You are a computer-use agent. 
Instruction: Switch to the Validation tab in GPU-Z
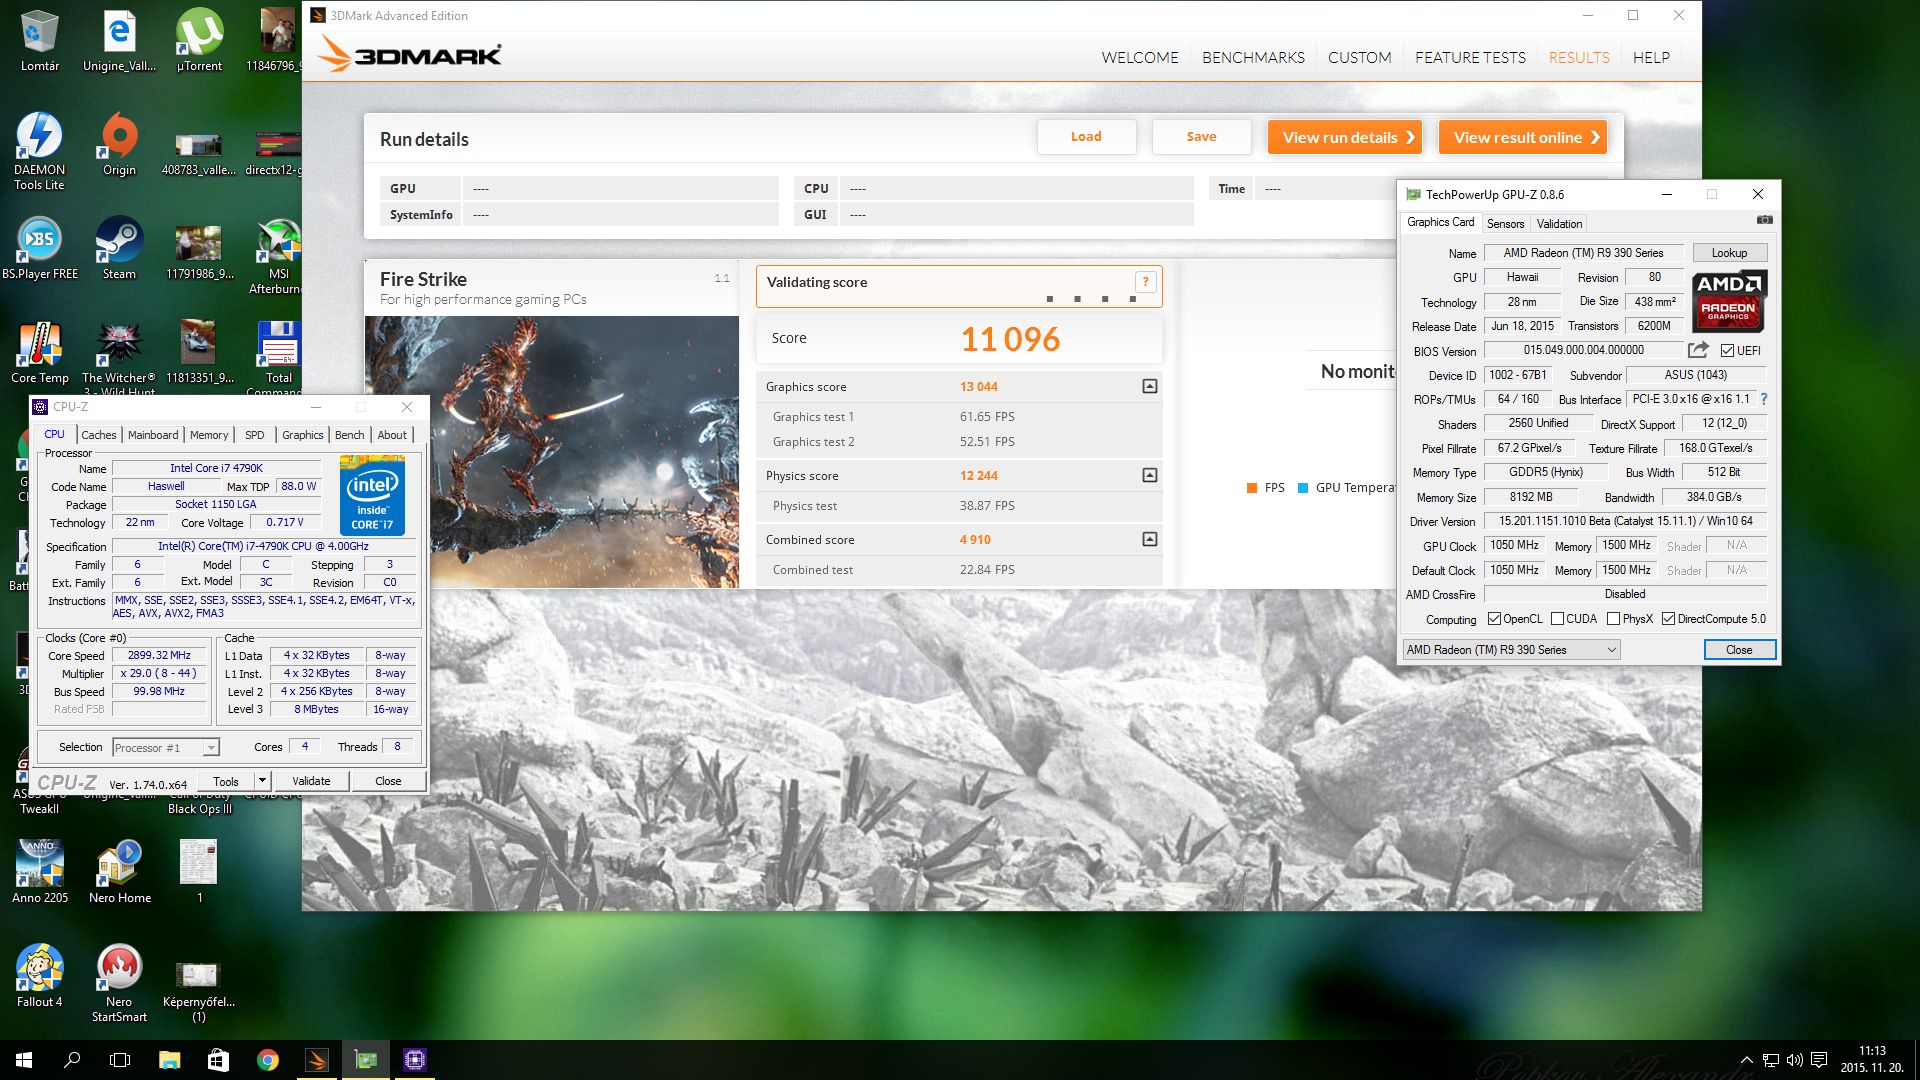point(1559,223)
